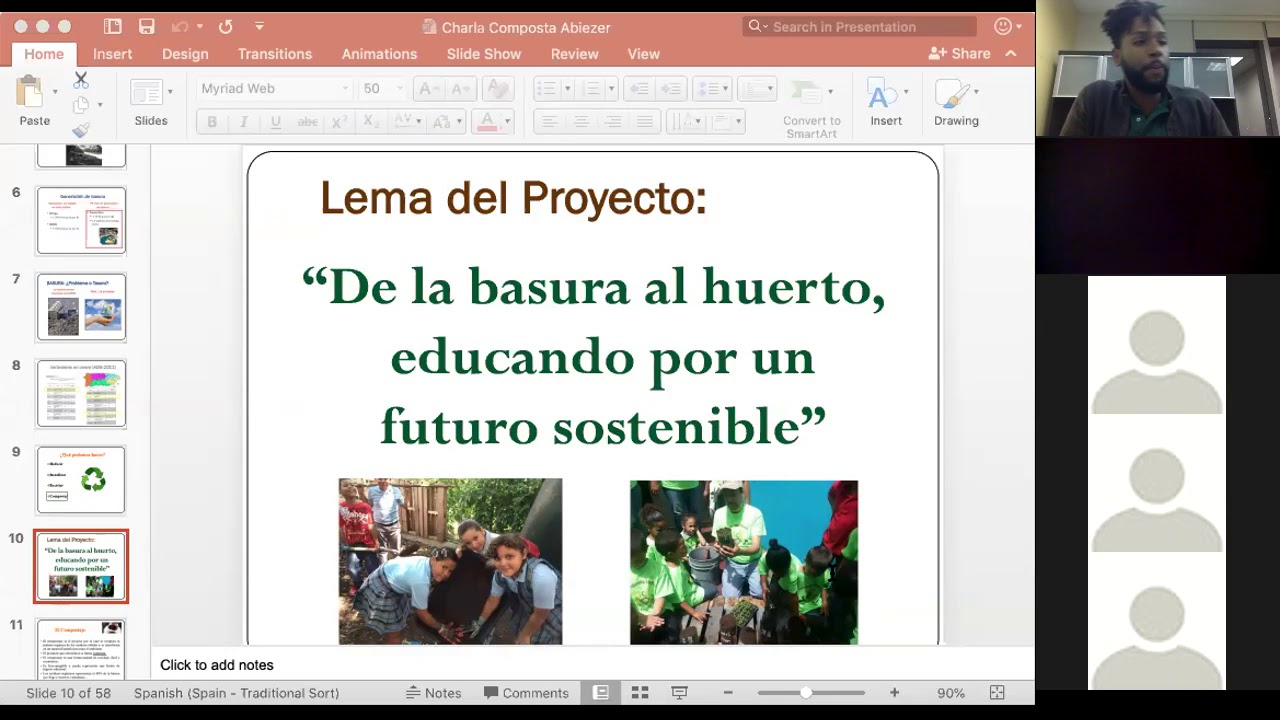
Task: Open the font size 50 dropdown
Action: point(400,89)
